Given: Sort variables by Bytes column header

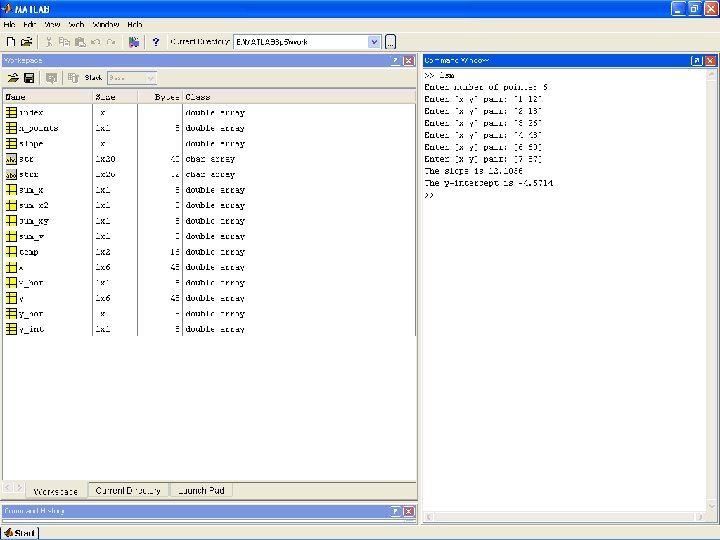Looking at the screenshot, I should [x=160, y=97].
